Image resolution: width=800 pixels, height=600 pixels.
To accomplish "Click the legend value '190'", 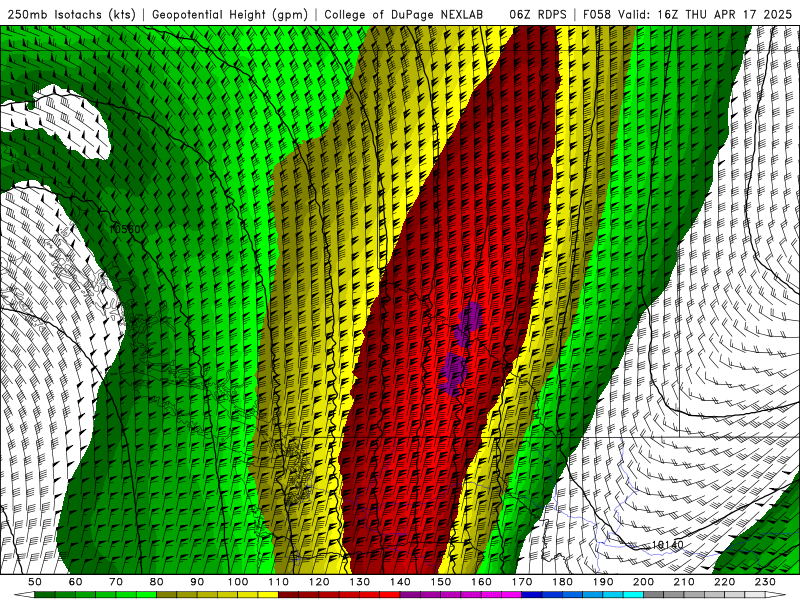I will tap(604, 582).
